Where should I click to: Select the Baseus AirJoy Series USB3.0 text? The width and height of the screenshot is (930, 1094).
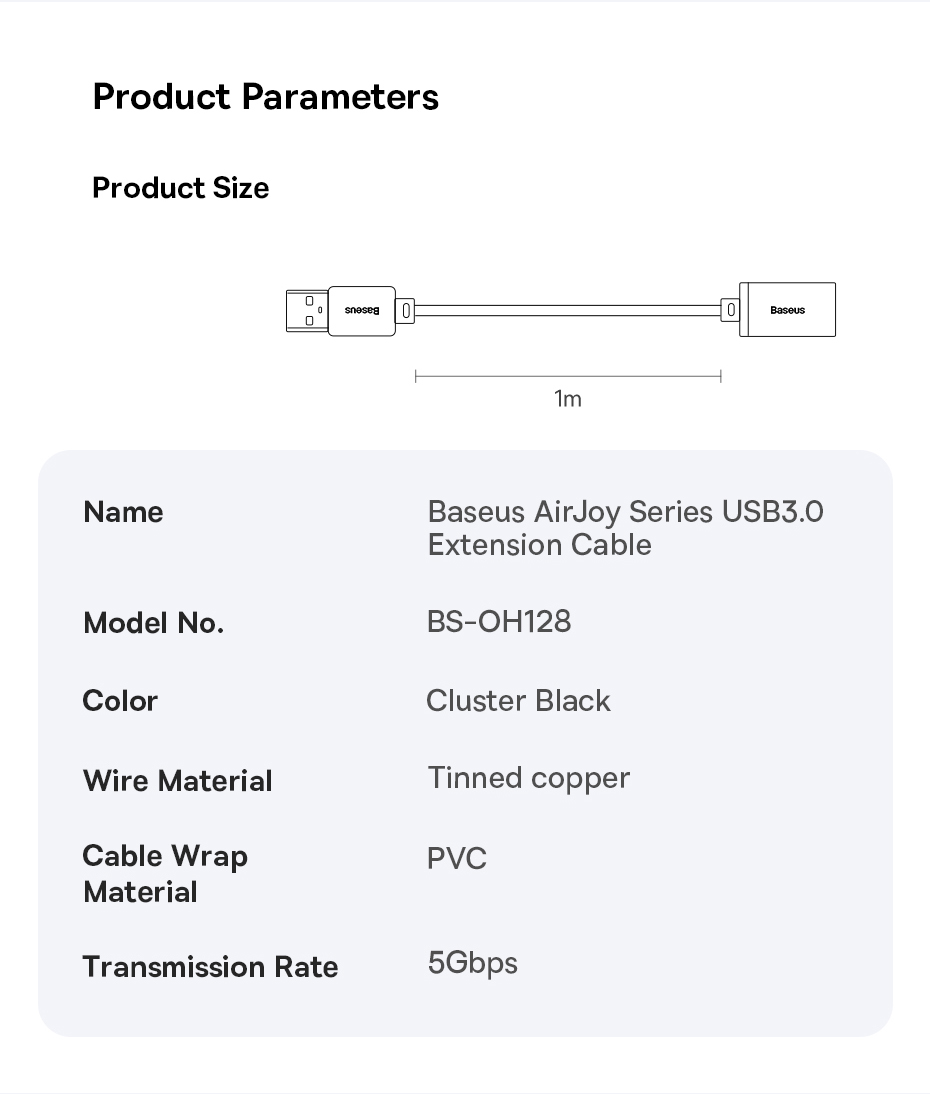point(625,512)
